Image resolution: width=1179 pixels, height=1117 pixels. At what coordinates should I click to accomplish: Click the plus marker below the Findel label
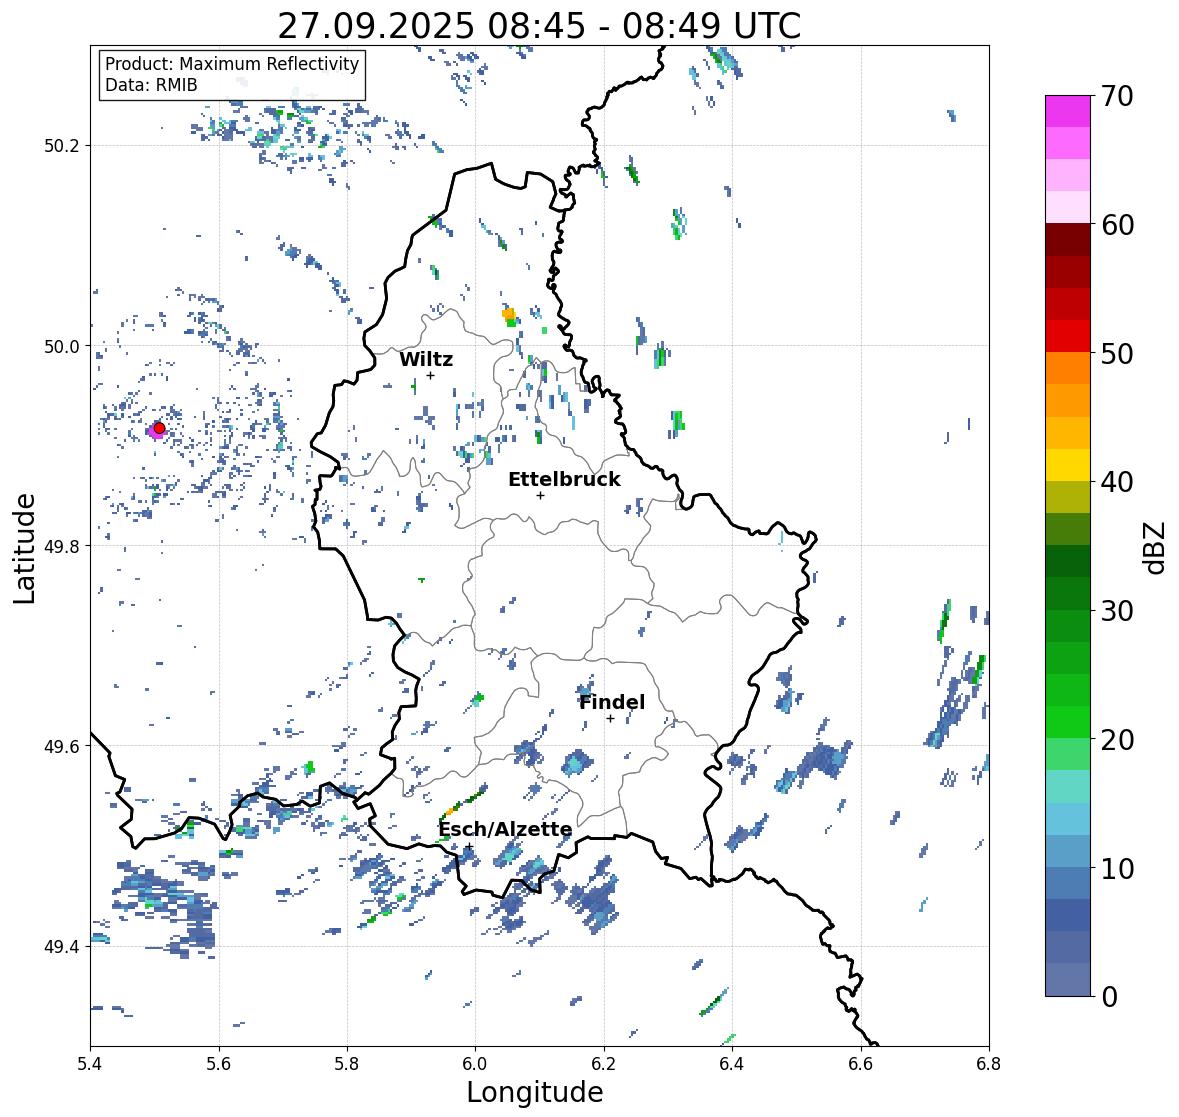[x=611, y=719]
